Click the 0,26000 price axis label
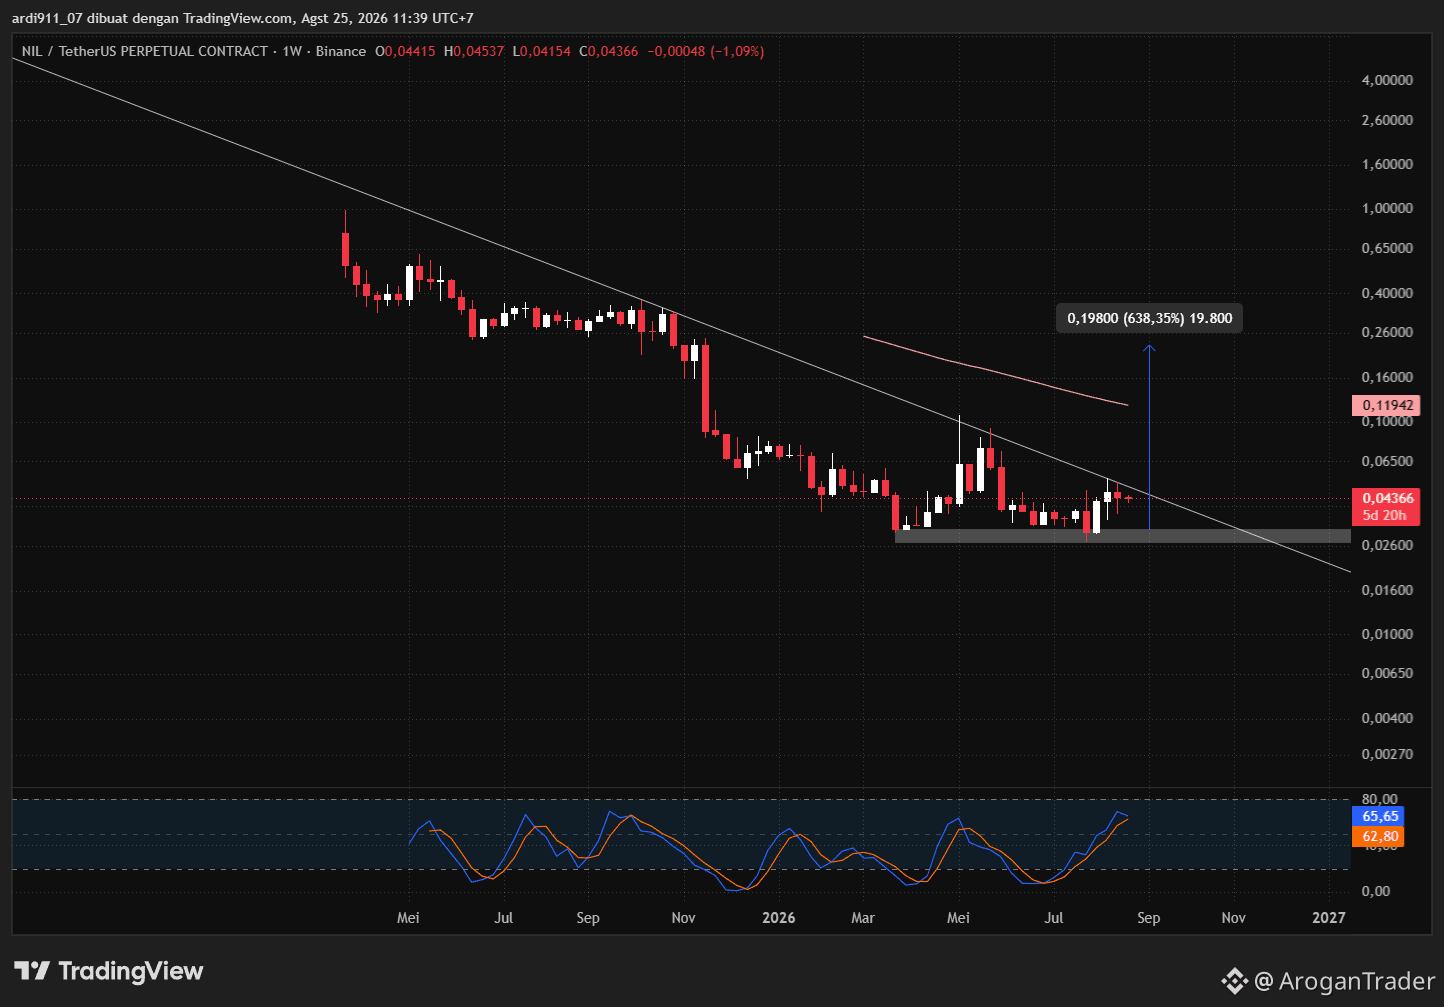 pyautogui.click(x=1387, y=332)
